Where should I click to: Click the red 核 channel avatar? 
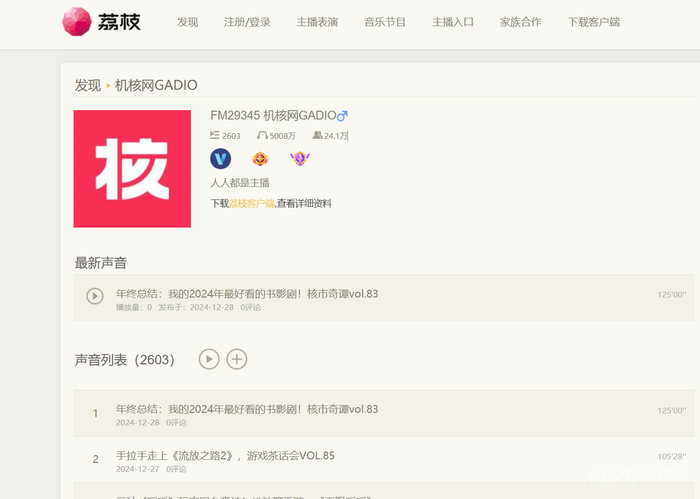pos(132,169)
